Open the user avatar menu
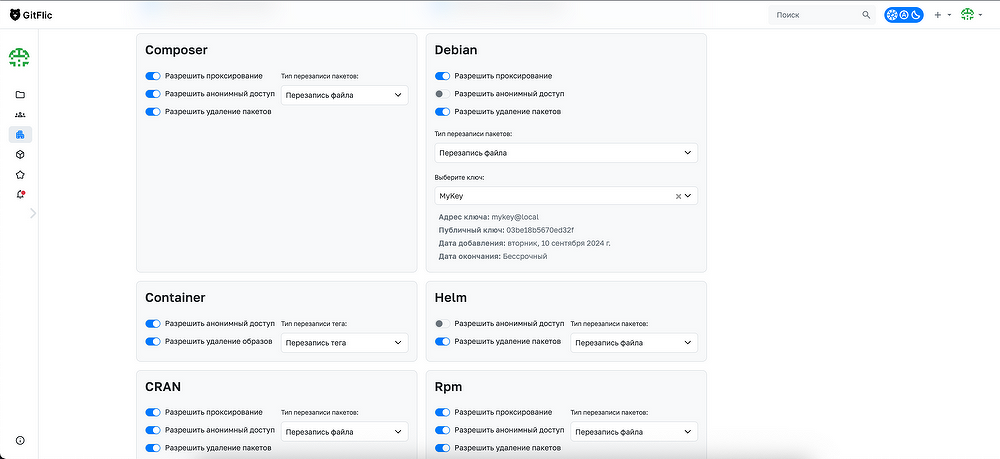 pyautogui.click(x=972, y=15)
